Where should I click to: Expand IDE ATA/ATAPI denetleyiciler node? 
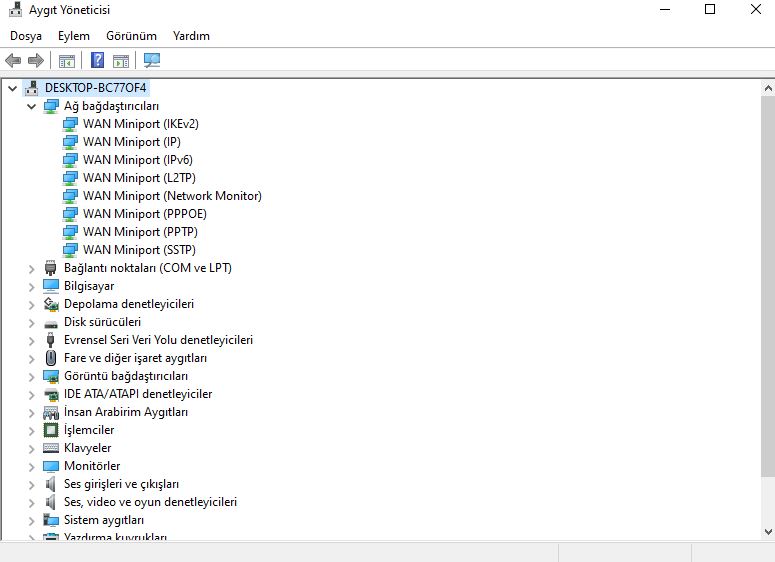32,394
